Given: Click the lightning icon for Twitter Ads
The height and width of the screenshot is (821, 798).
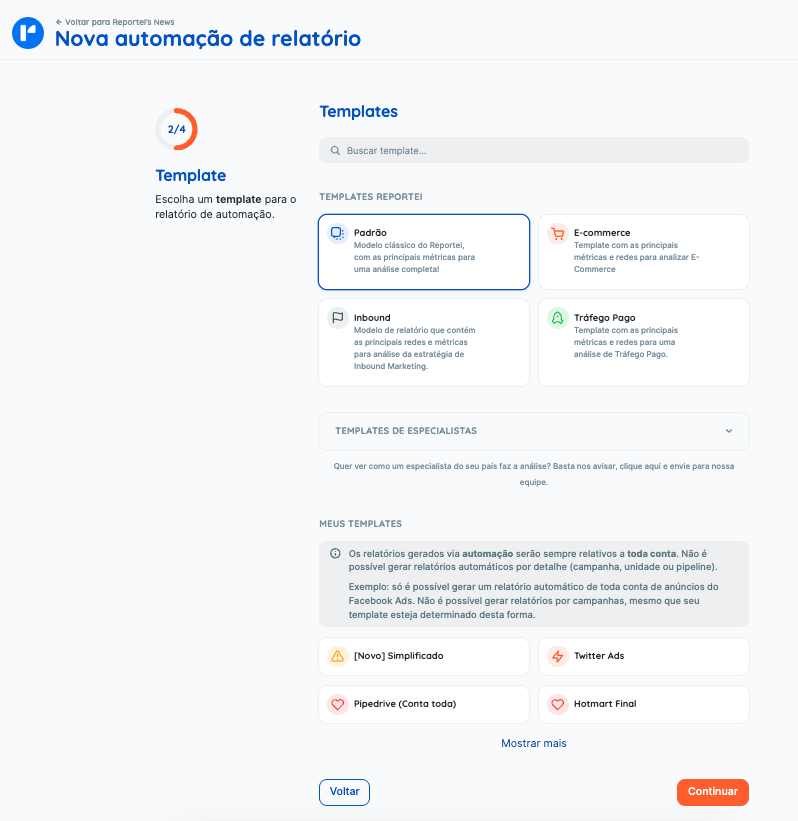Looking at the screenshot, I should tap(558, 656).
